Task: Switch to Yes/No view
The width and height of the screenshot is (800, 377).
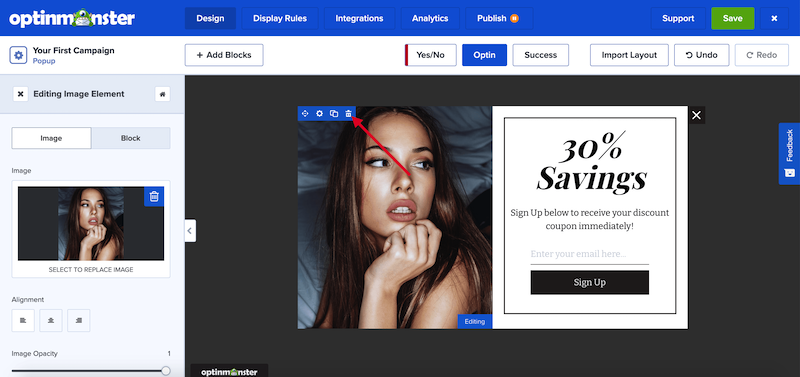Action: (431, 55)
